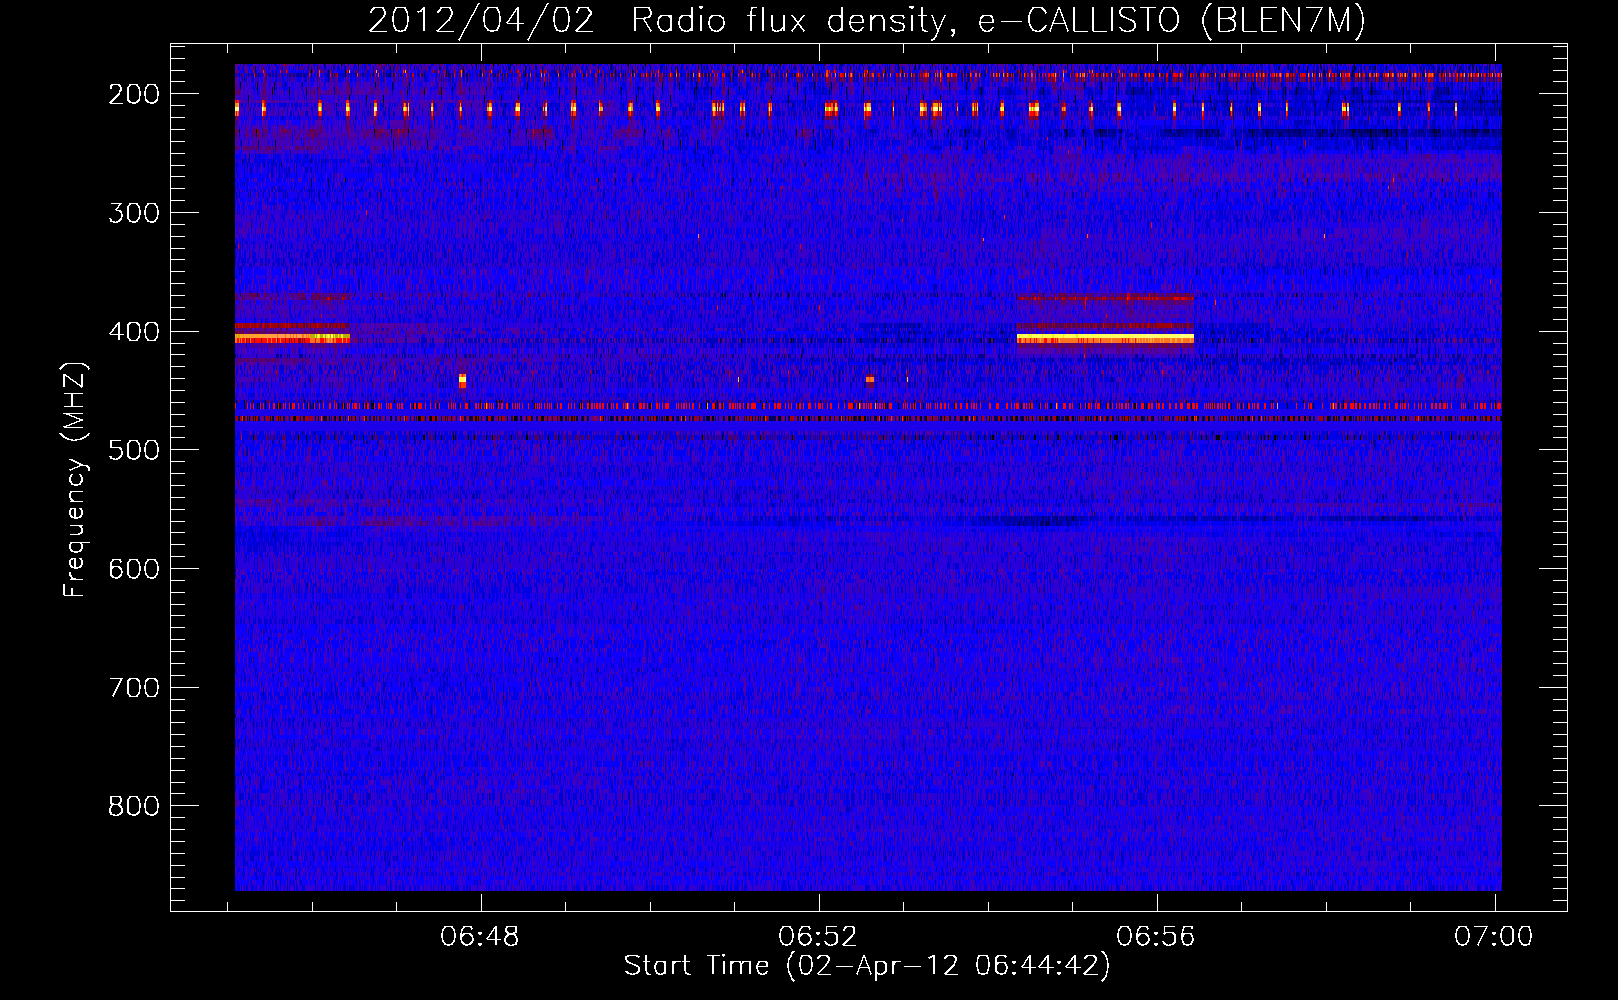Click the 200 frequency tick label

coord(134,94)
